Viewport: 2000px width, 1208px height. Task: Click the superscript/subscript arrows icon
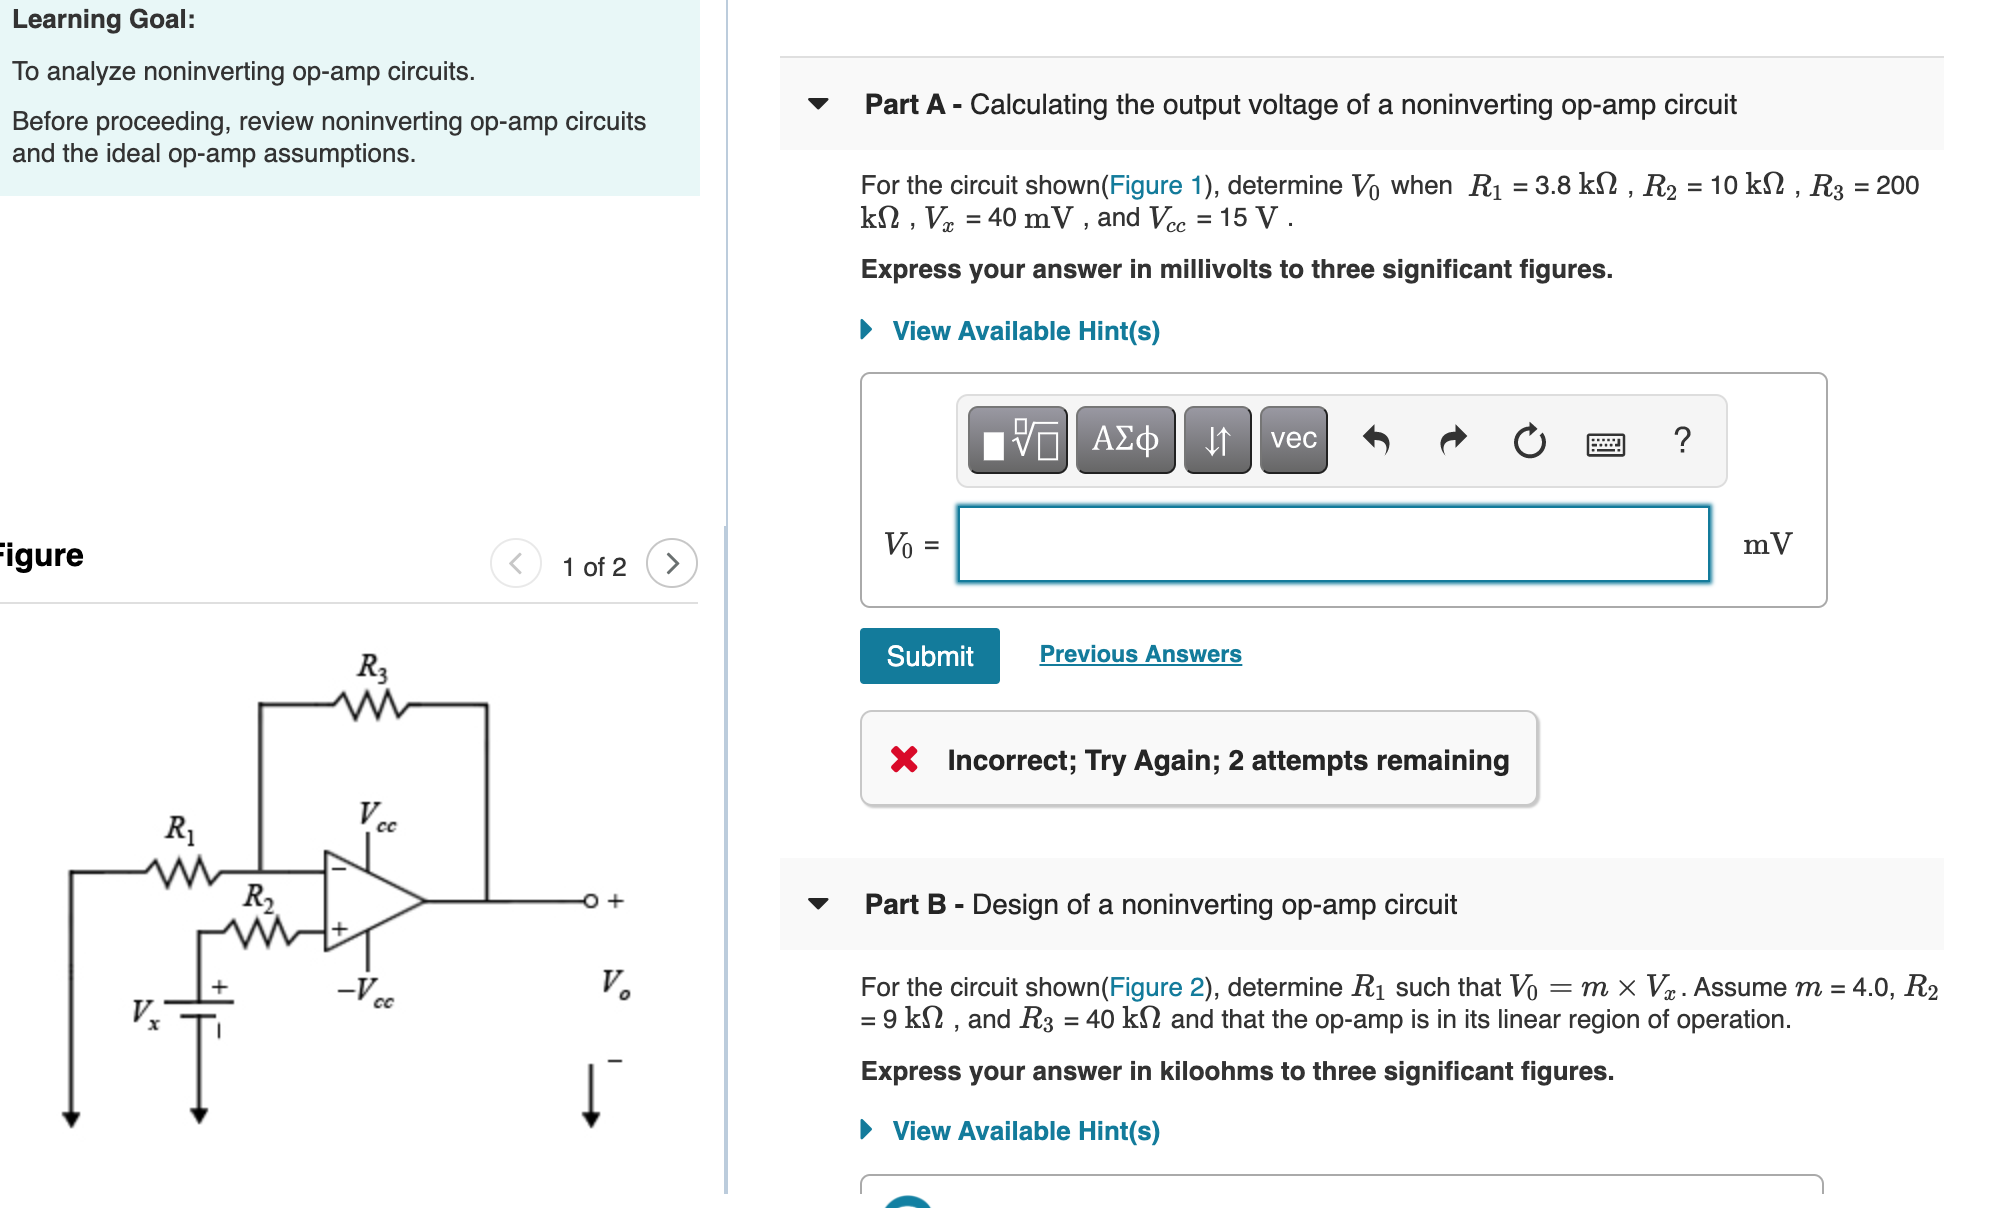(x=1215, y=439)
